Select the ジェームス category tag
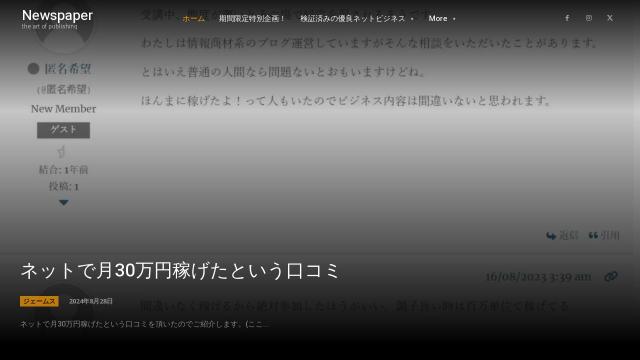The width and height of the screenshot is (640, 360). tap(39, 301)
